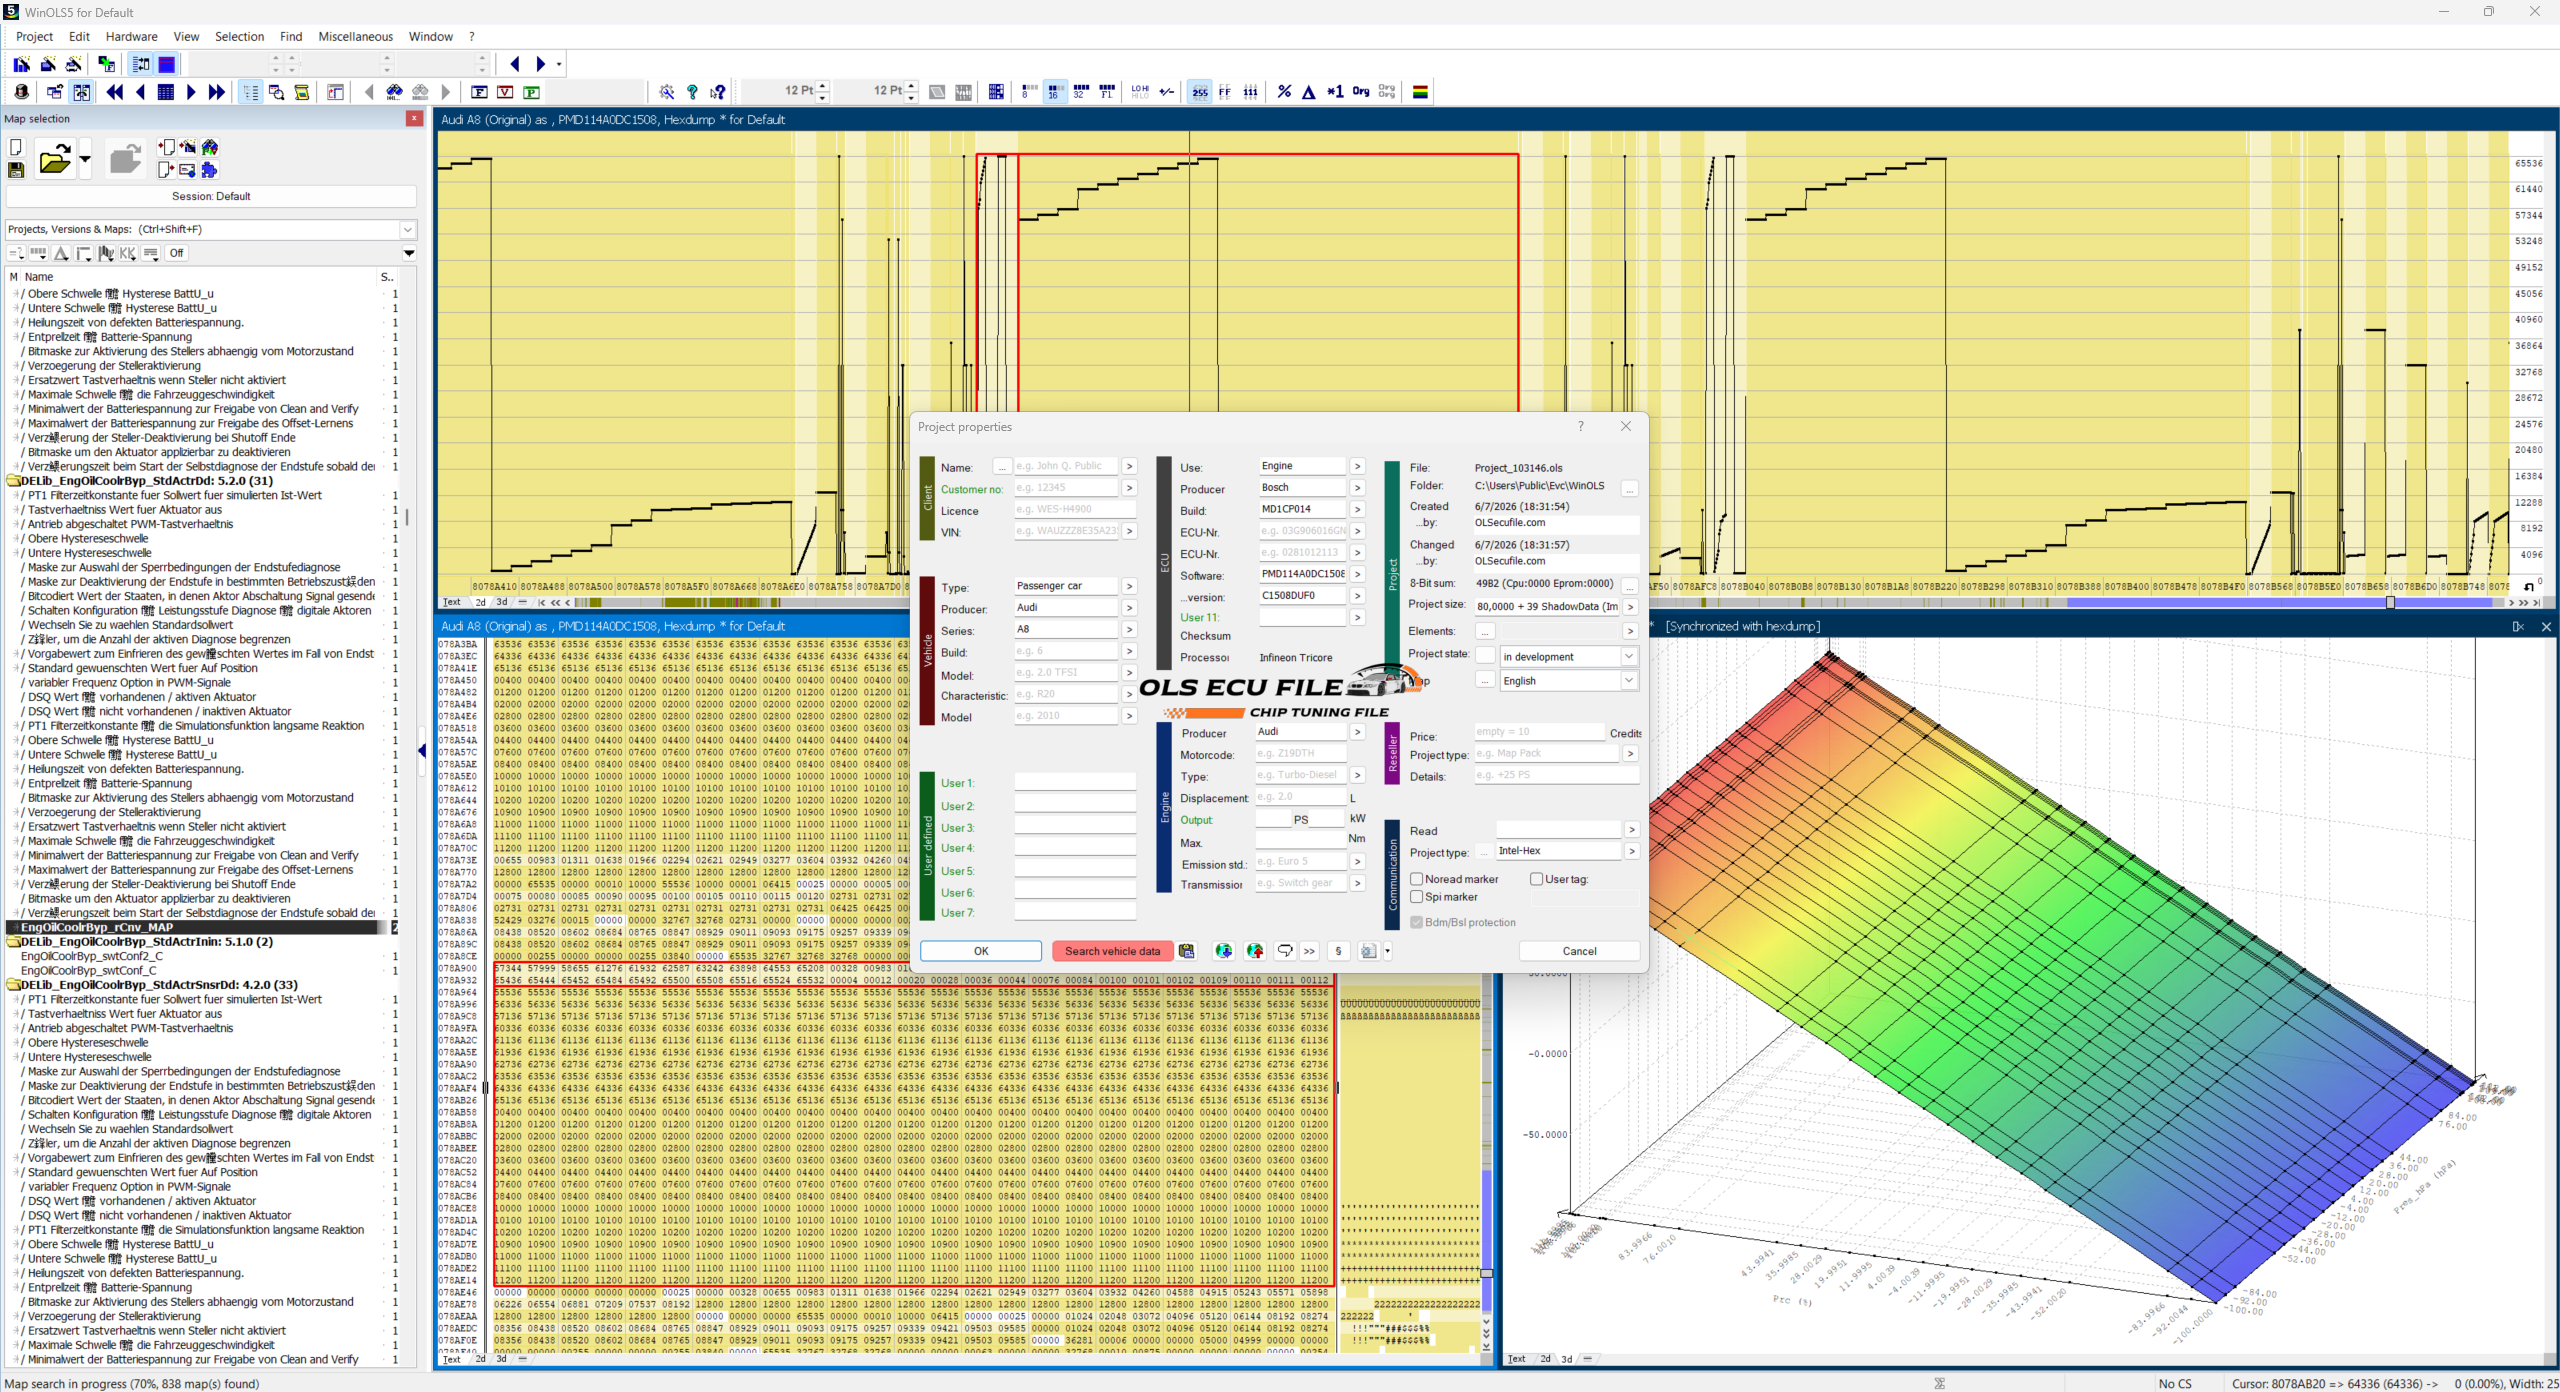Click the question mark help icon
Image resolution: width=2560 pixels, height=1392 pixels.
[x=692, y=92]
